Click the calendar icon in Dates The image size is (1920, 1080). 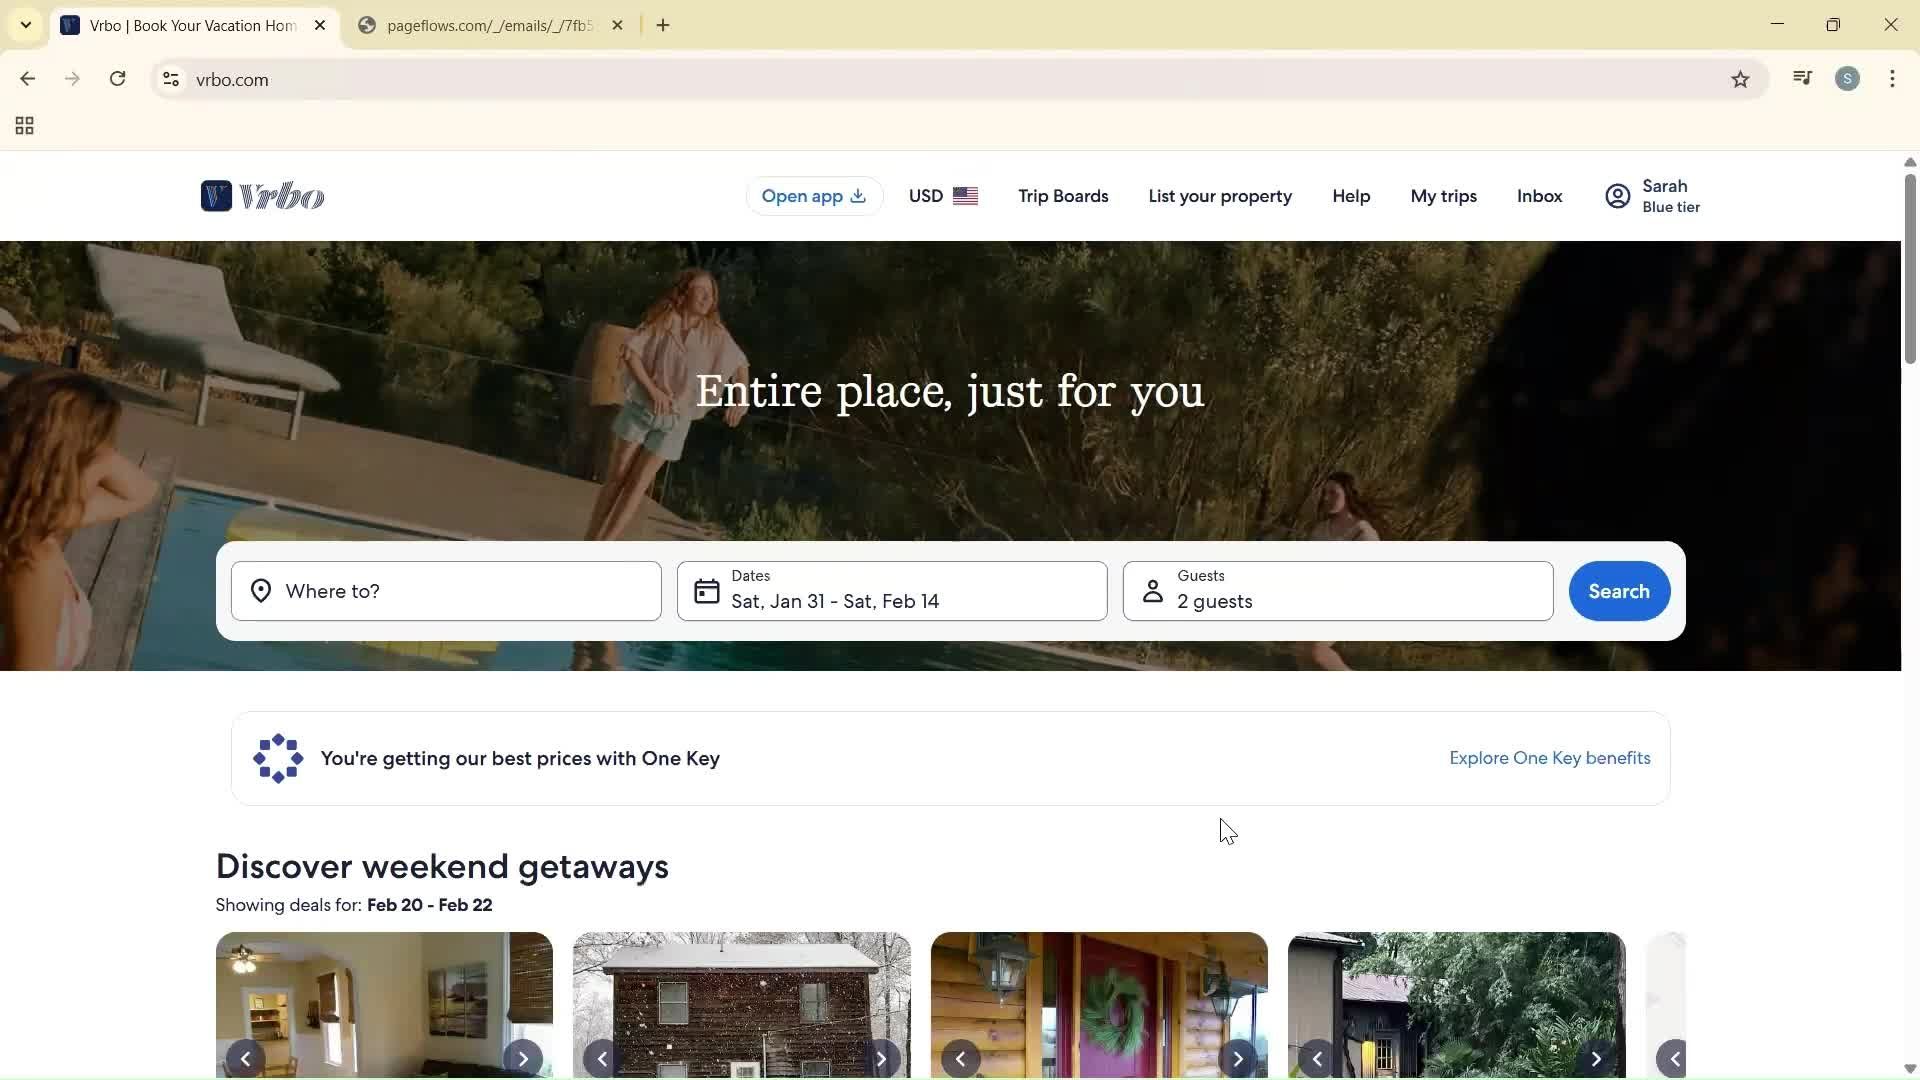click(706, 591)
